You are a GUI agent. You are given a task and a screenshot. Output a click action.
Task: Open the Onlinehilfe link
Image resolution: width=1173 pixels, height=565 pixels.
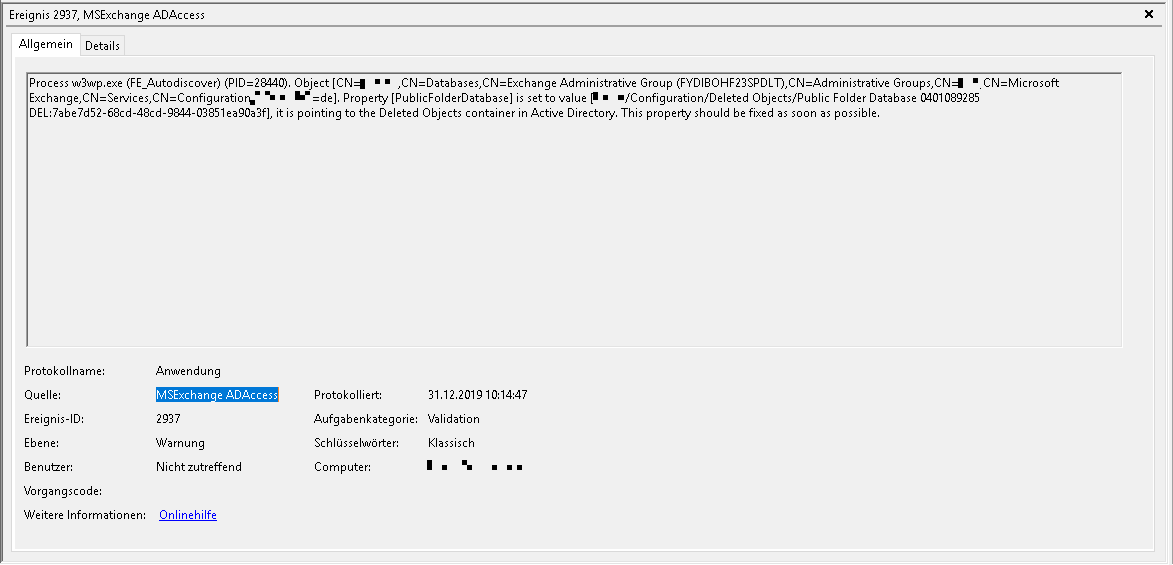click(188, 515)
